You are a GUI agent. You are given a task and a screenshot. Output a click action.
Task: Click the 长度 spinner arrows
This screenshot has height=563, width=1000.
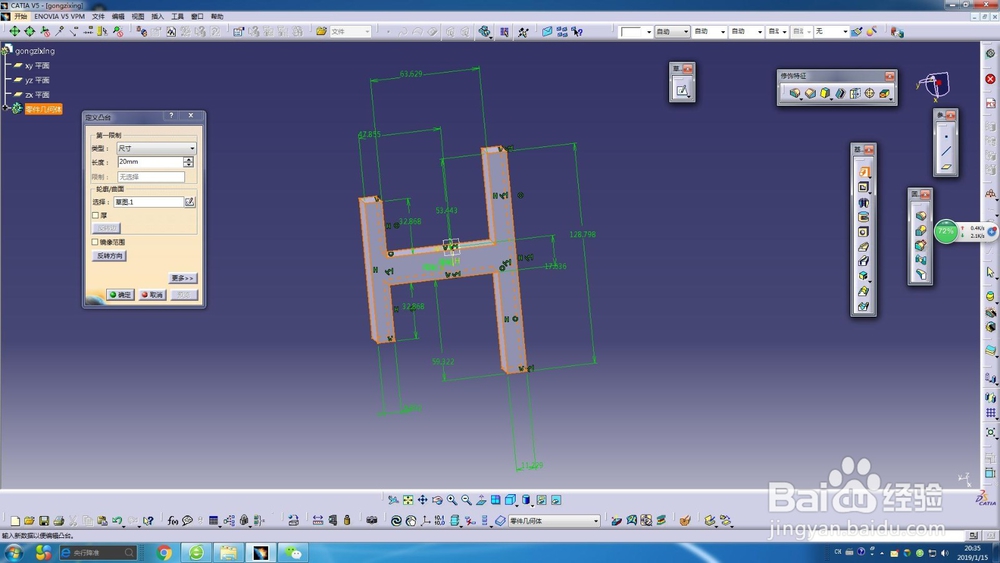[x=189, y=162]
